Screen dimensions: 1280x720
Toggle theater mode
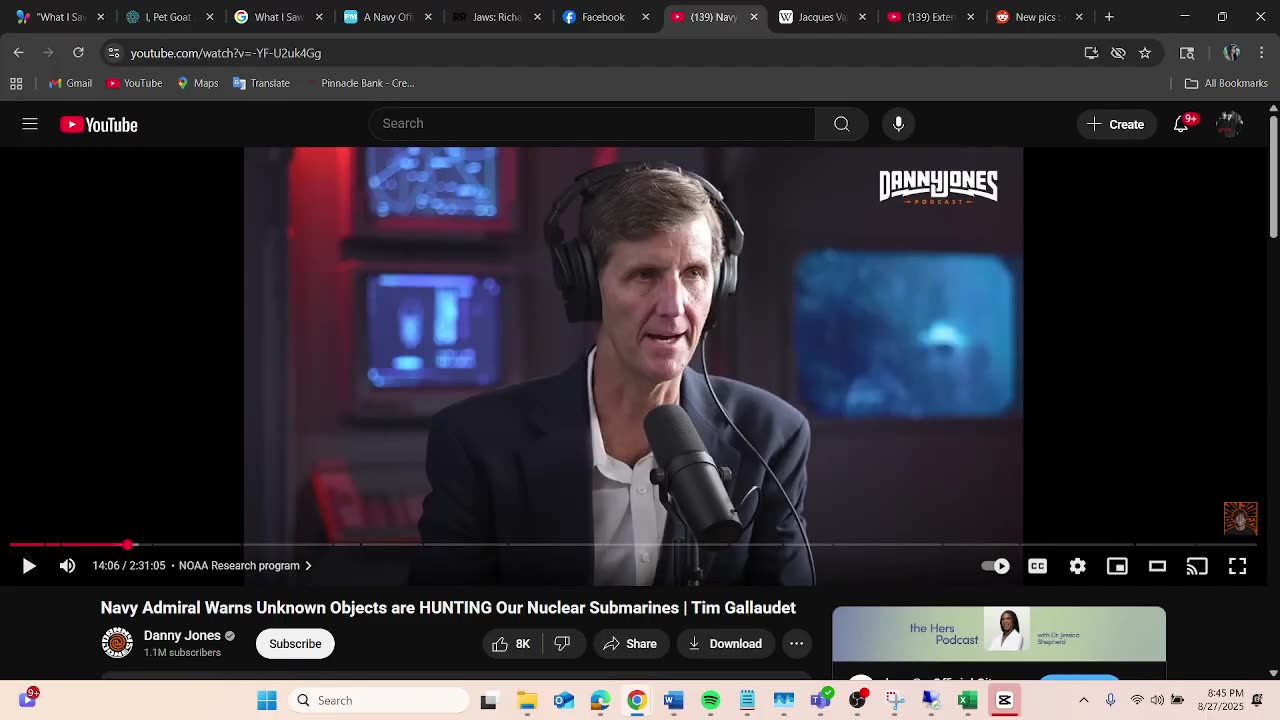[1157, 566]
